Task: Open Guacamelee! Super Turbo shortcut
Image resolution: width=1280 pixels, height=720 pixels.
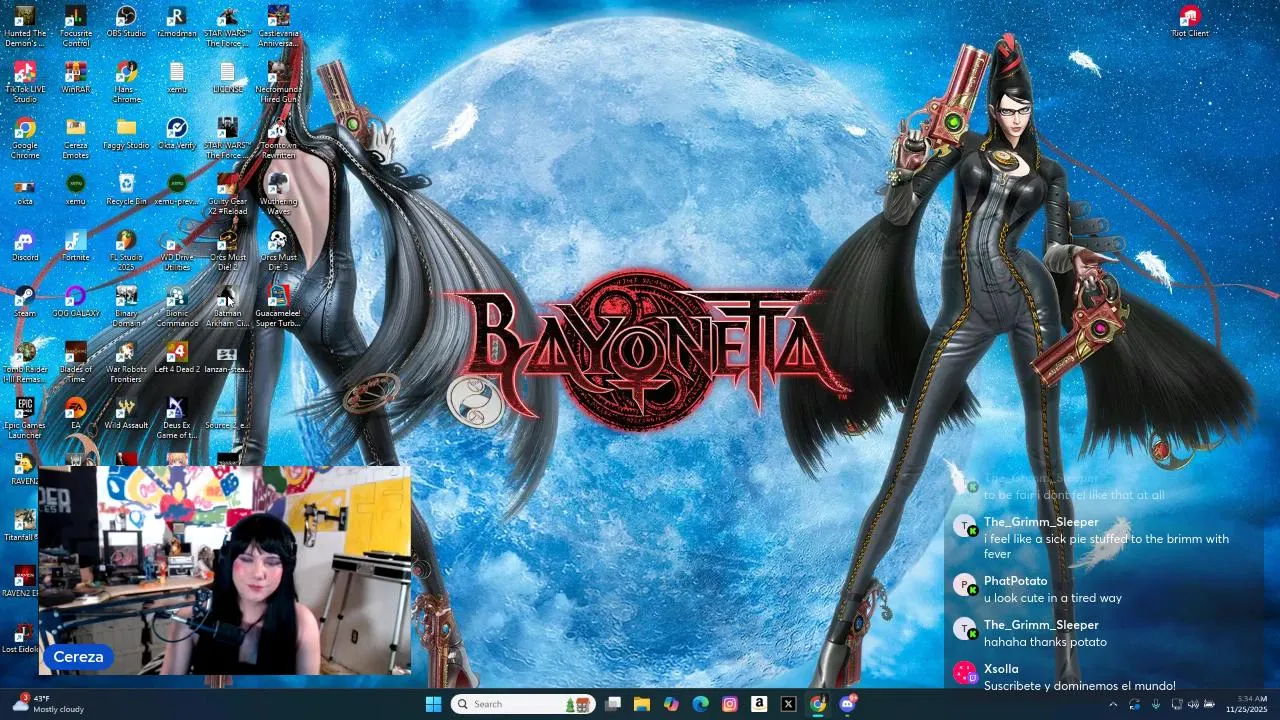Action: [x=278, y=307]
